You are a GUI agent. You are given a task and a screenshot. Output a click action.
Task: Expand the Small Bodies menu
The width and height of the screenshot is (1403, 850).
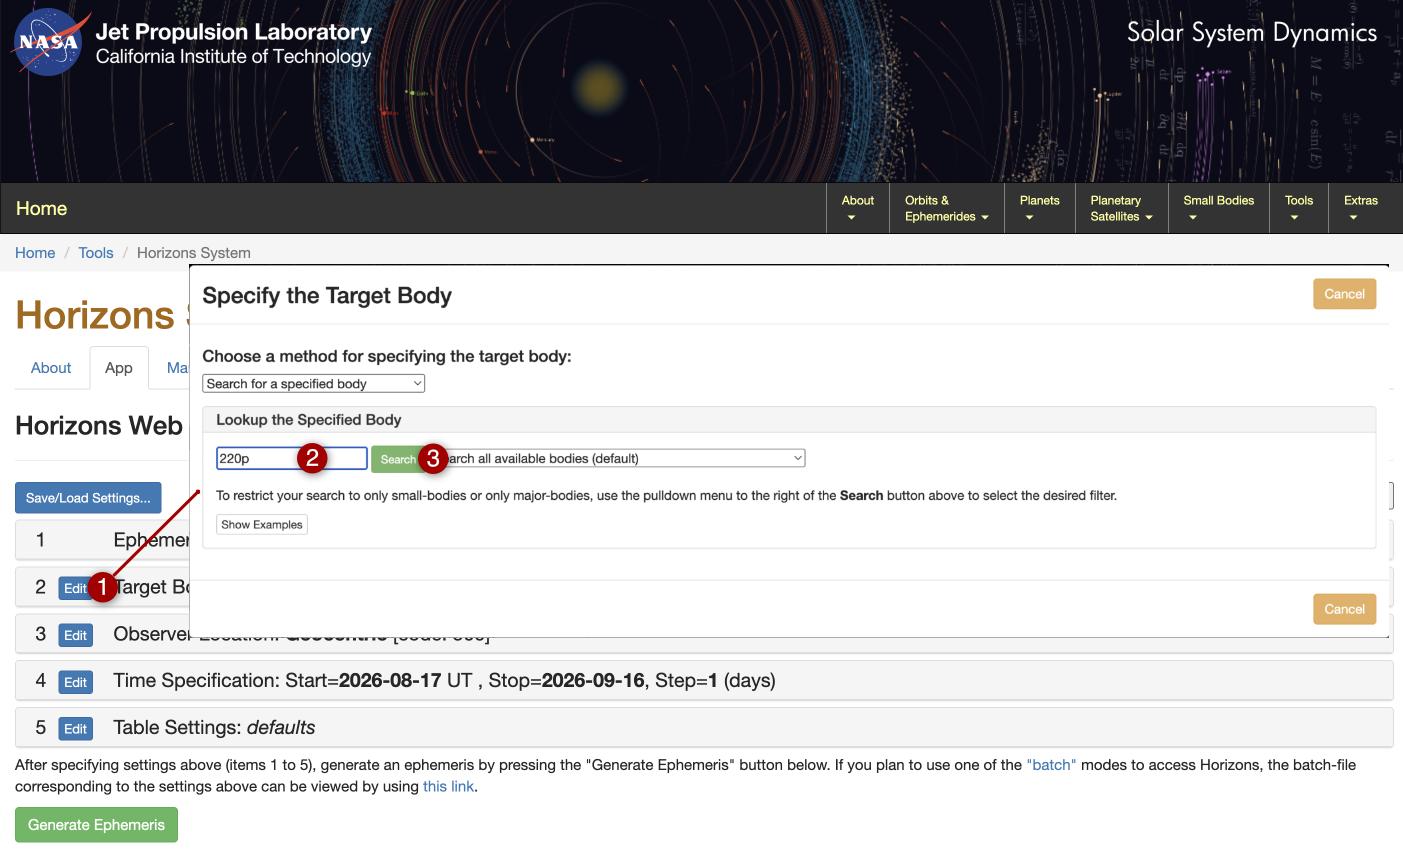pyautogui.click(x=1218, y=208)
